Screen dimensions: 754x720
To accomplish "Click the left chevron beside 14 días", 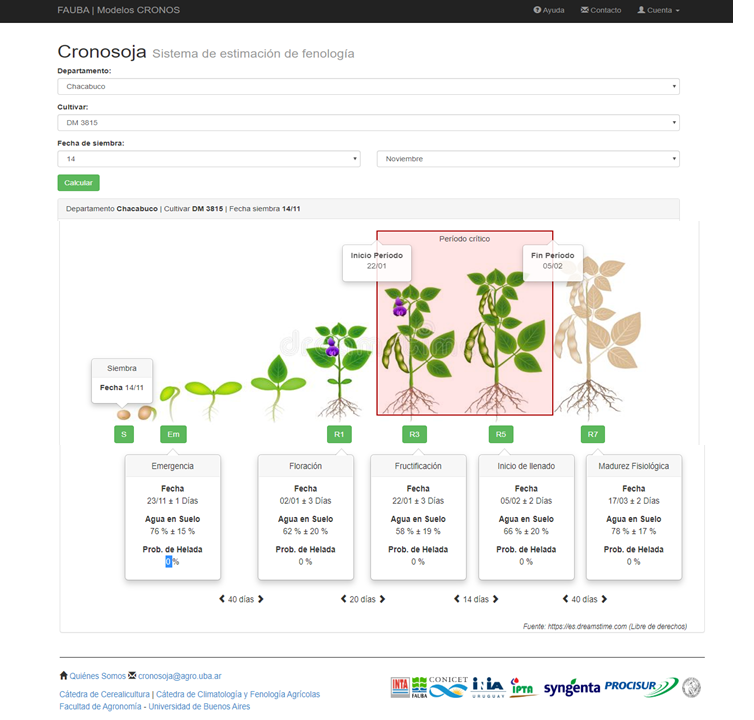I will [455, 599].
